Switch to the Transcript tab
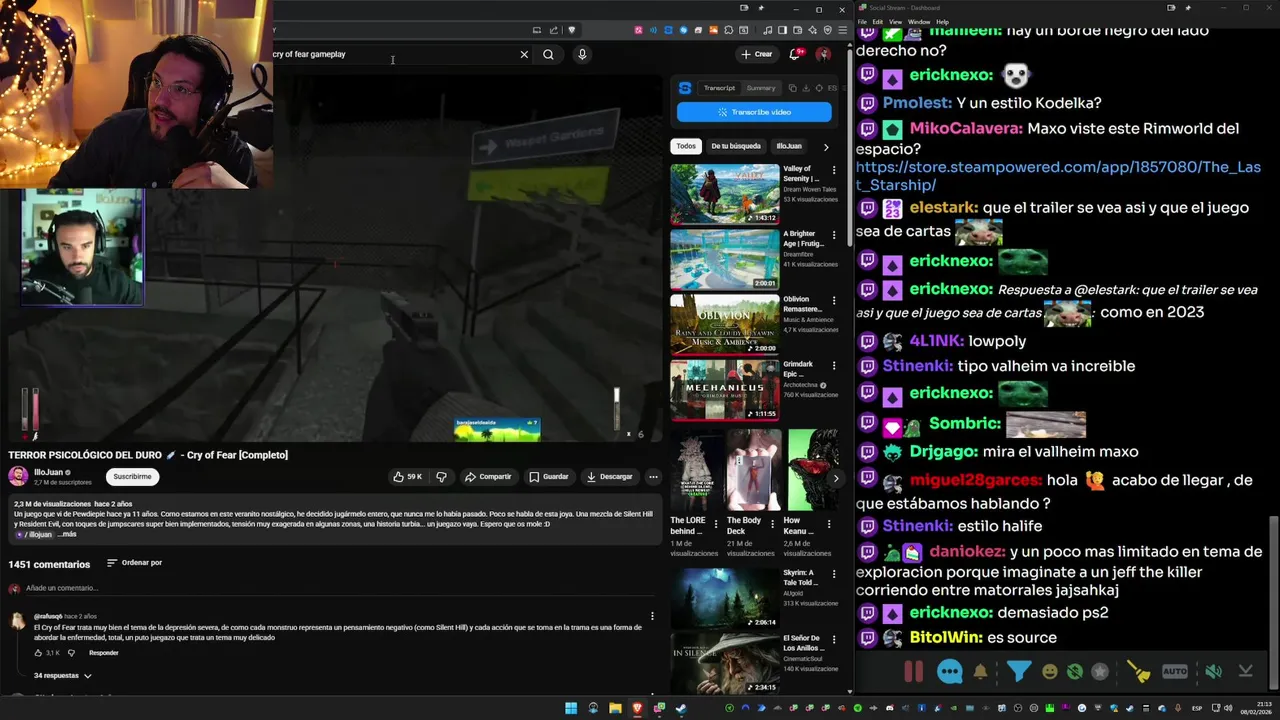This screenshot has width=1280, height=720. (x=719, y=88)
